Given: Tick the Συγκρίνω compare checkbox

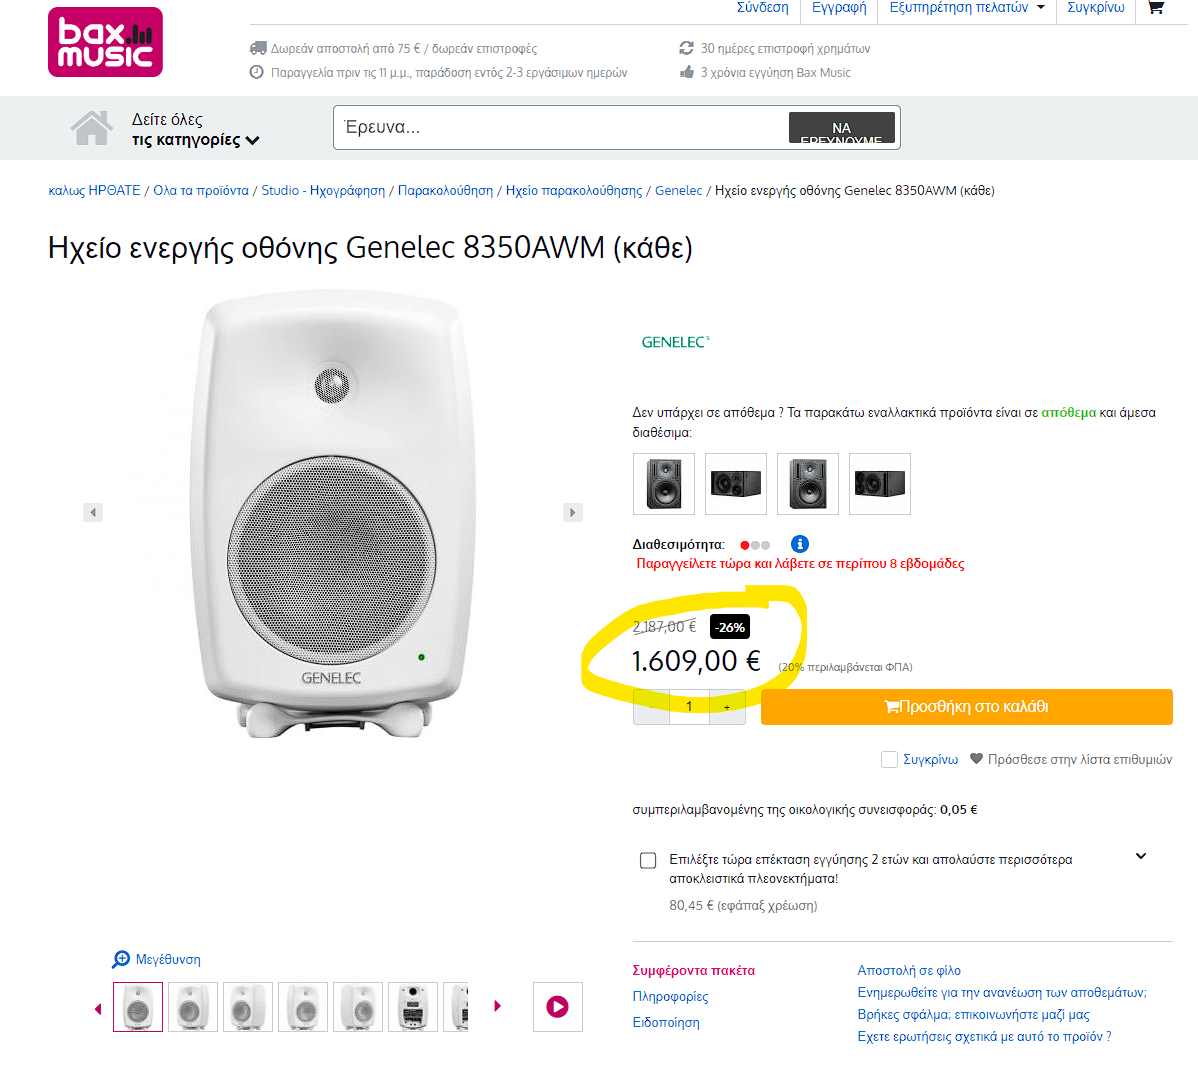Looking at the screenshot, I should click(x=889, y=760).
